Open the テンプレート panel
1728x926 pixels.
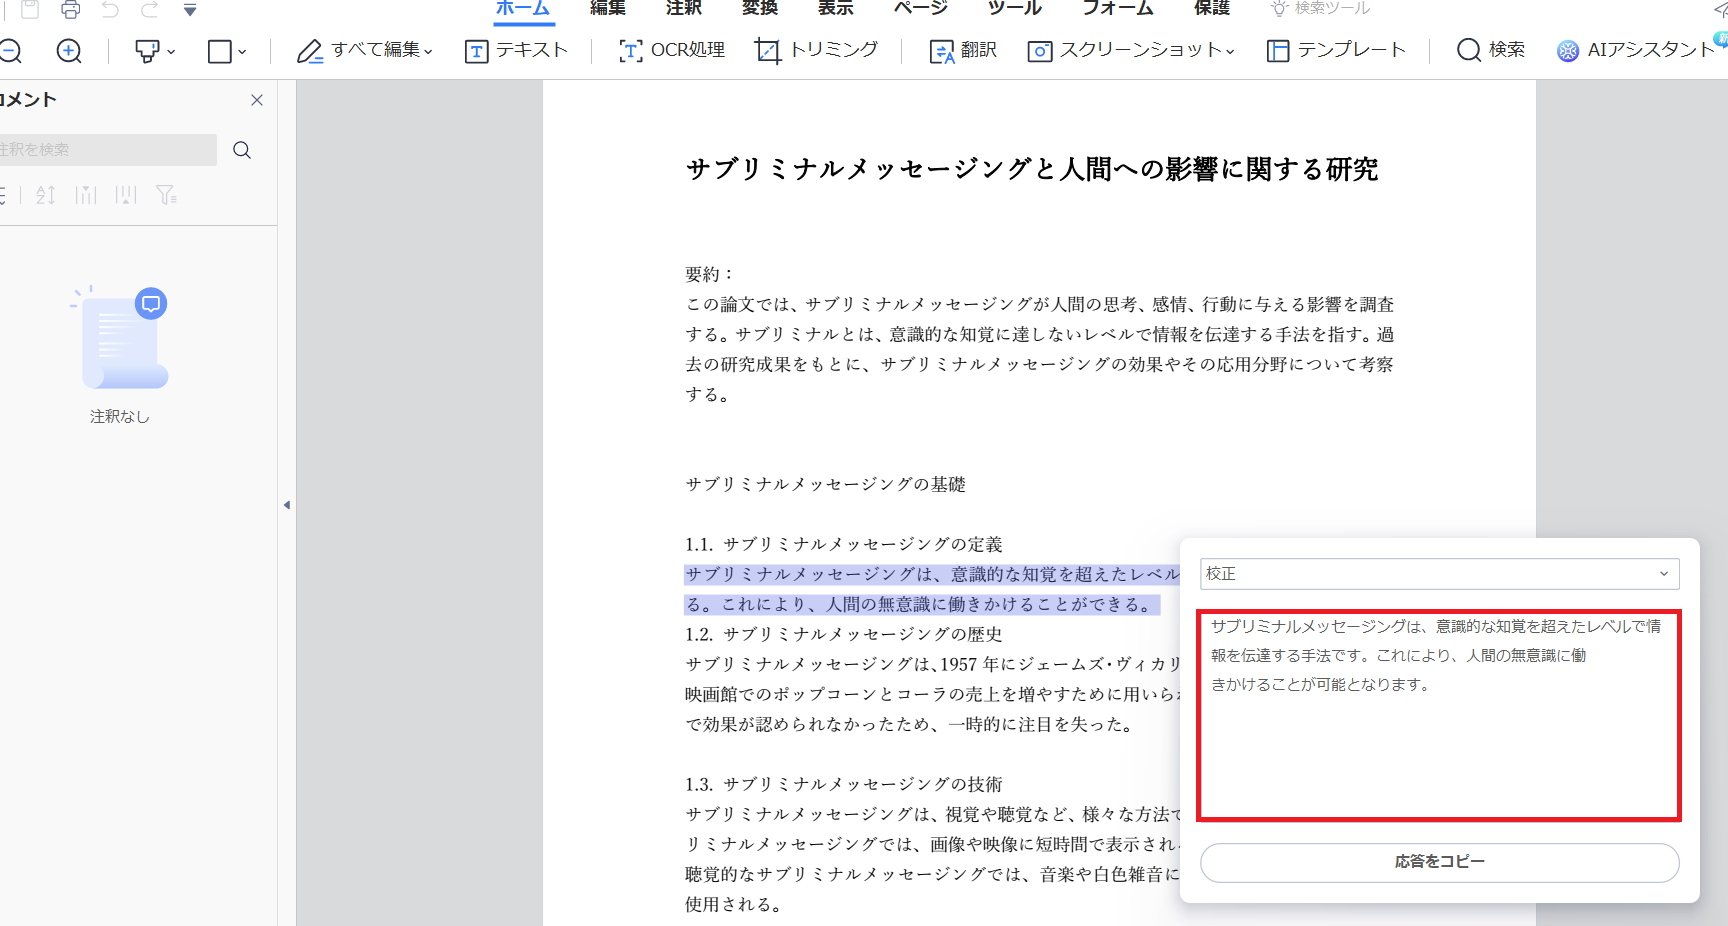pos(1336,50)
